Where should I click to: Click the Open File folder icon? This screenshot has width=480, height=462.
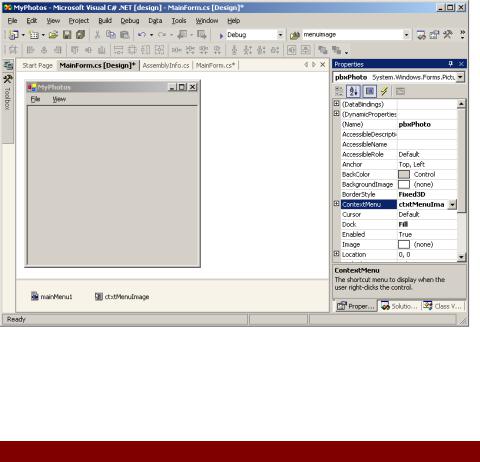coord(53,35)
